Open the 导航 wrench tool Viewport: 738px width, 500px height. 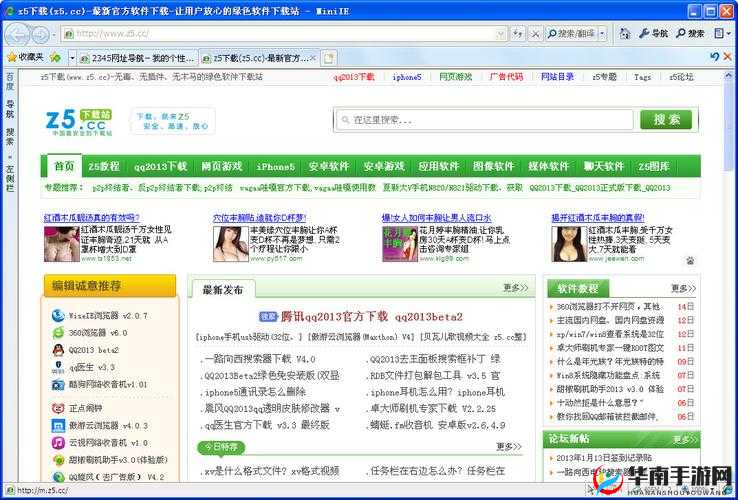tap(653, 33)
